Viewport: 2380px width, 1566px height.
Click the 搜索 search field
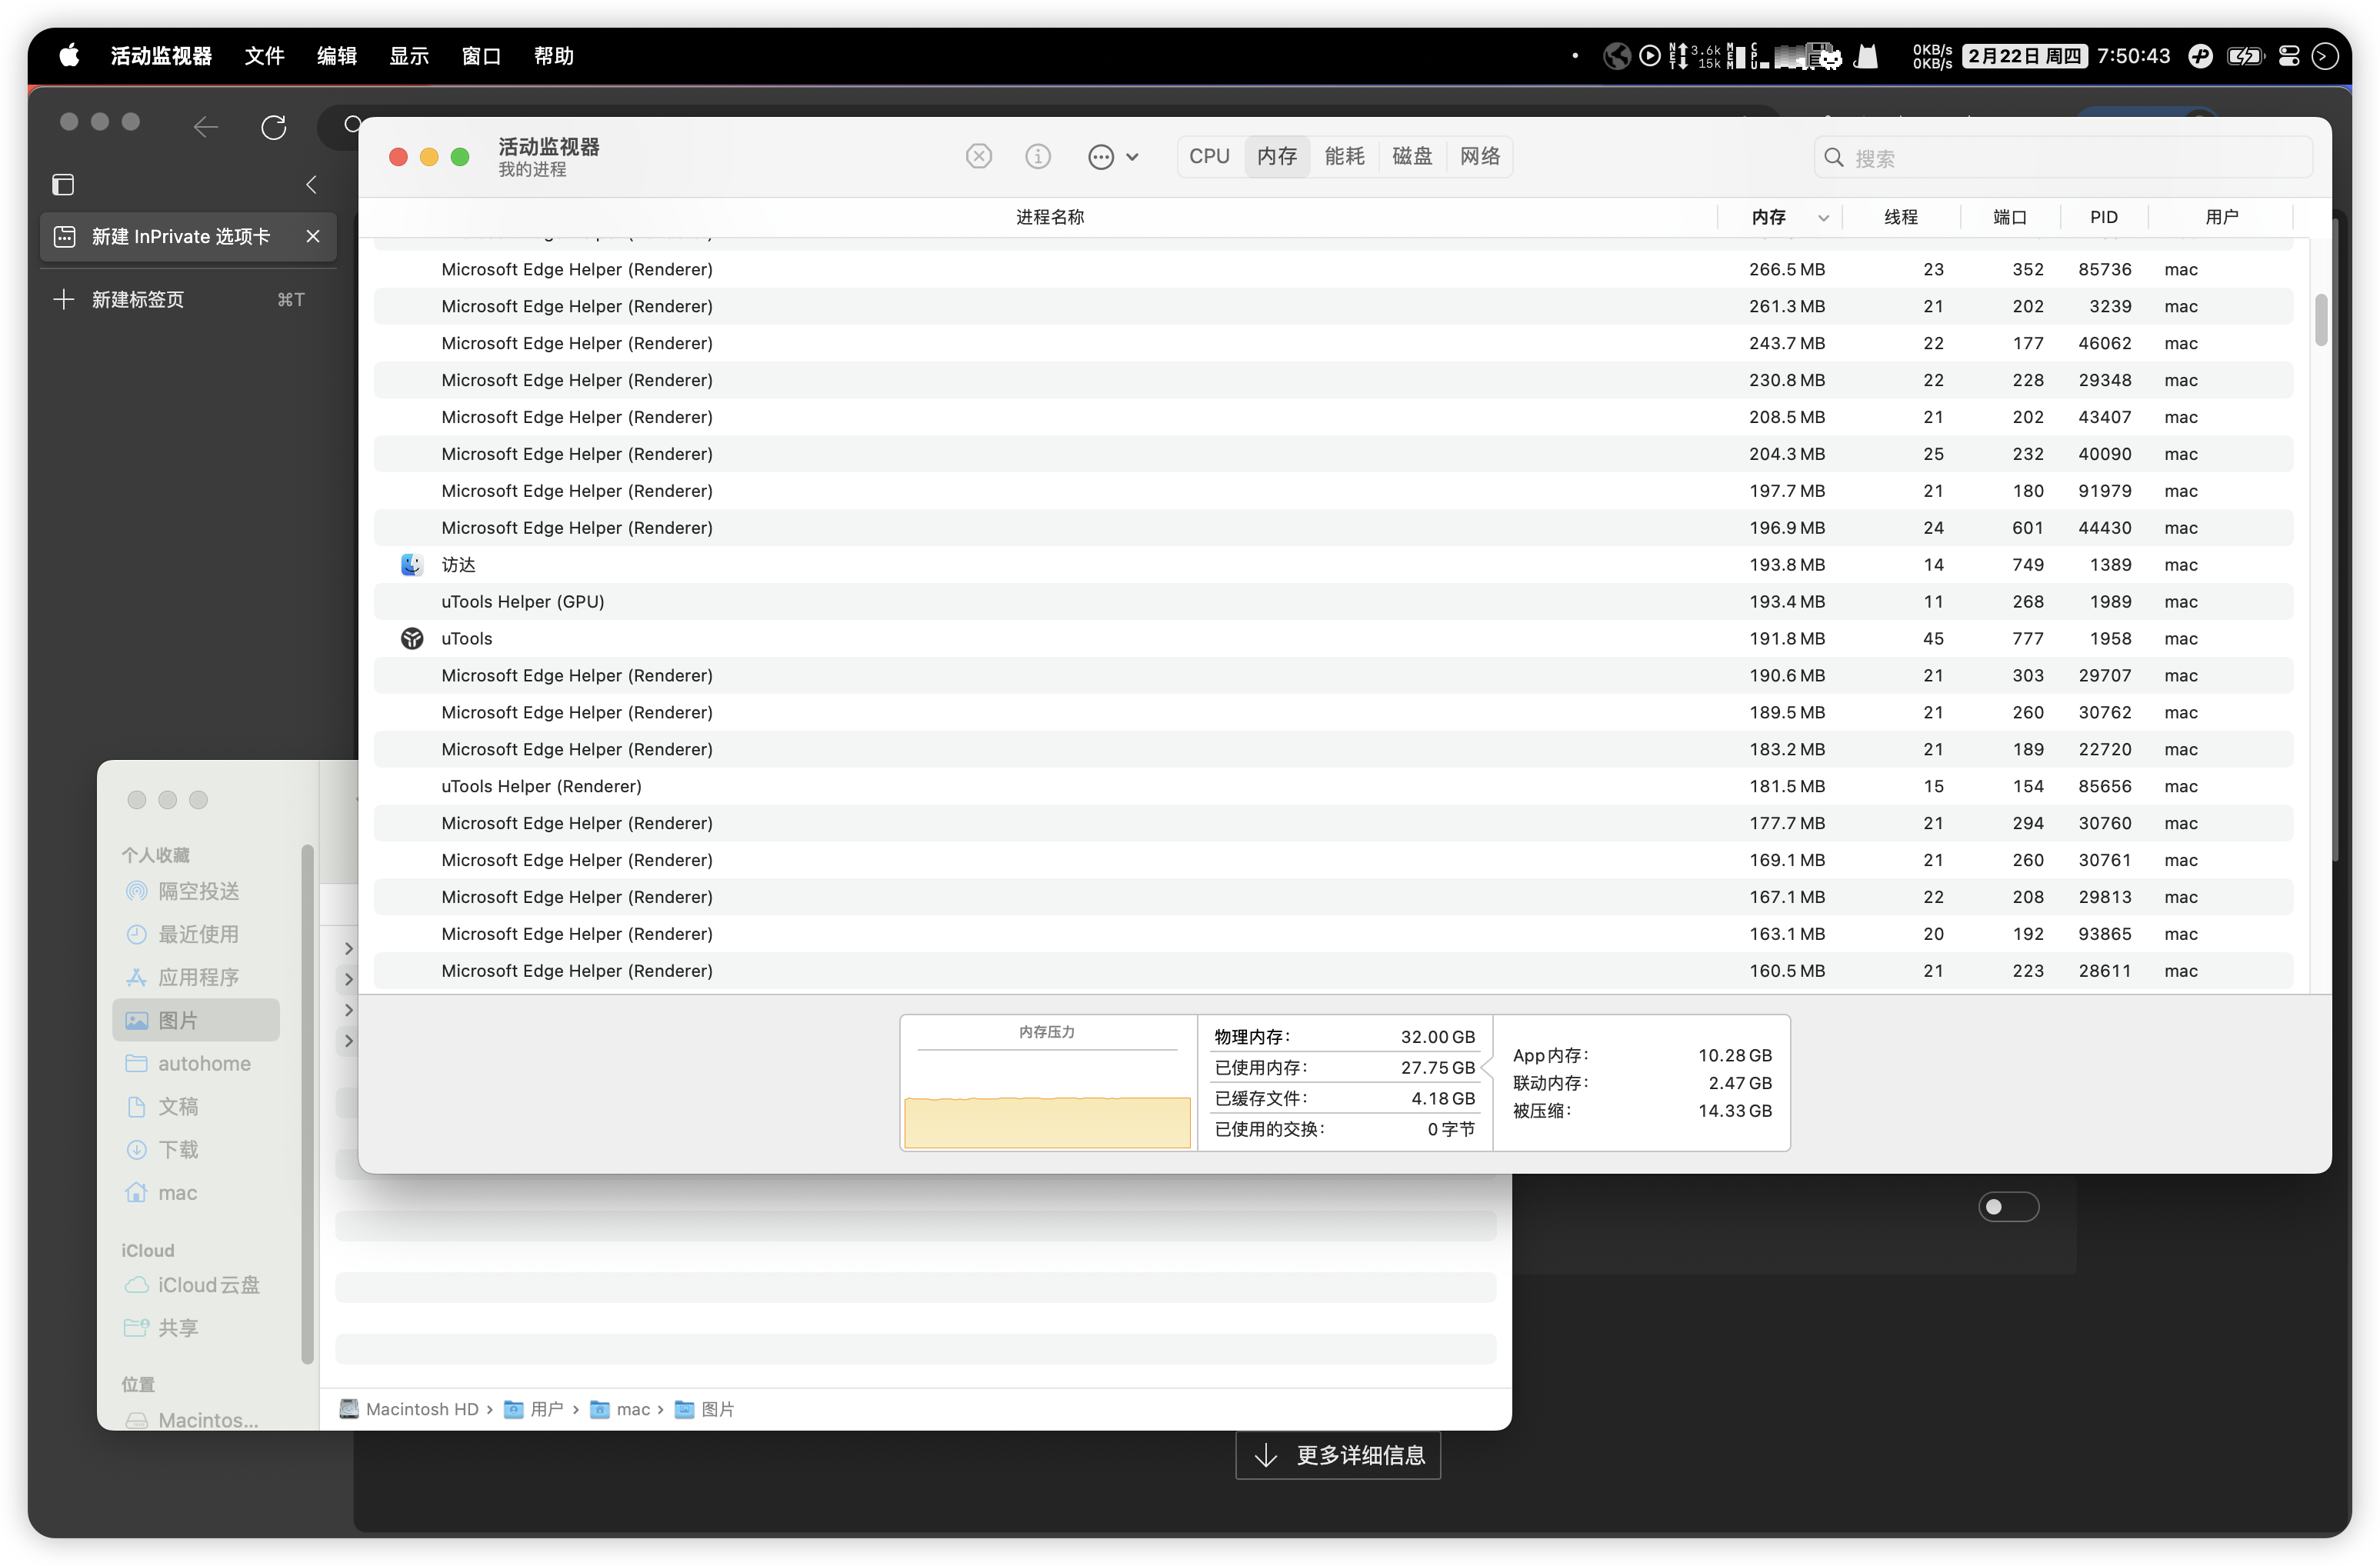(2062, 158)
